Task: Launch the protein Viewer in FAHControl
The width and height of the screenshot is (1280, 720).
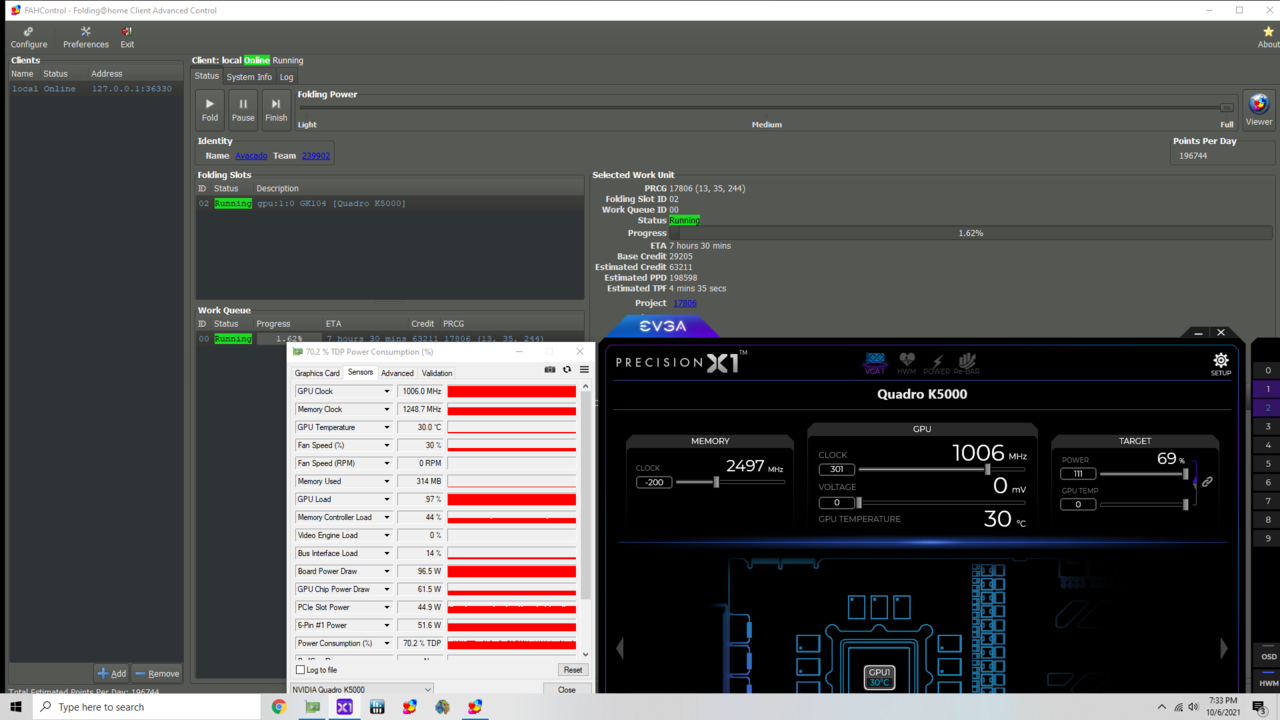Action: tap(1258, 105)
